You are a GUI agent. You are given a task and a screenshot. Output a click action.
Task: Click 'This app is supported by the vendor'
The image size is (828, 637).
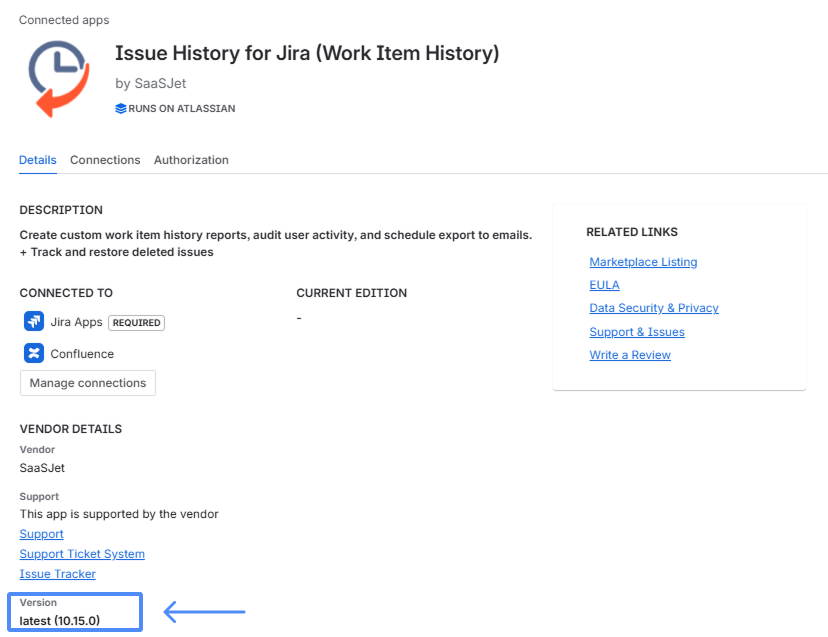tap(119, 514)
